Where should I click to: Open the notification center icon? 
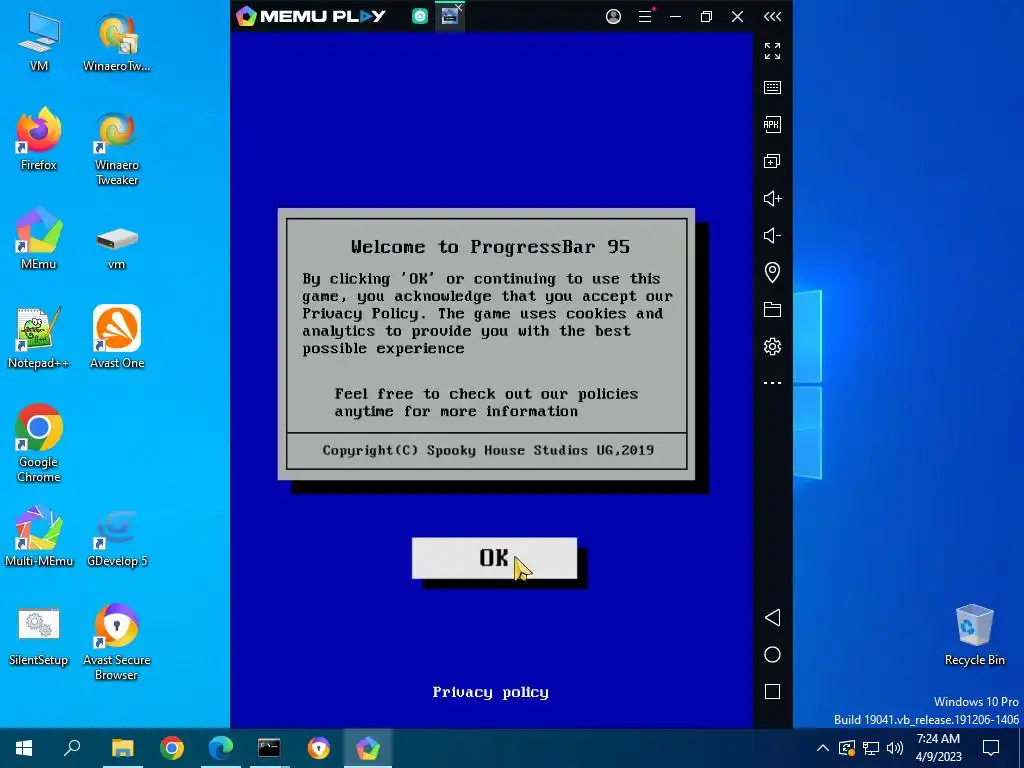click(991, 748)
